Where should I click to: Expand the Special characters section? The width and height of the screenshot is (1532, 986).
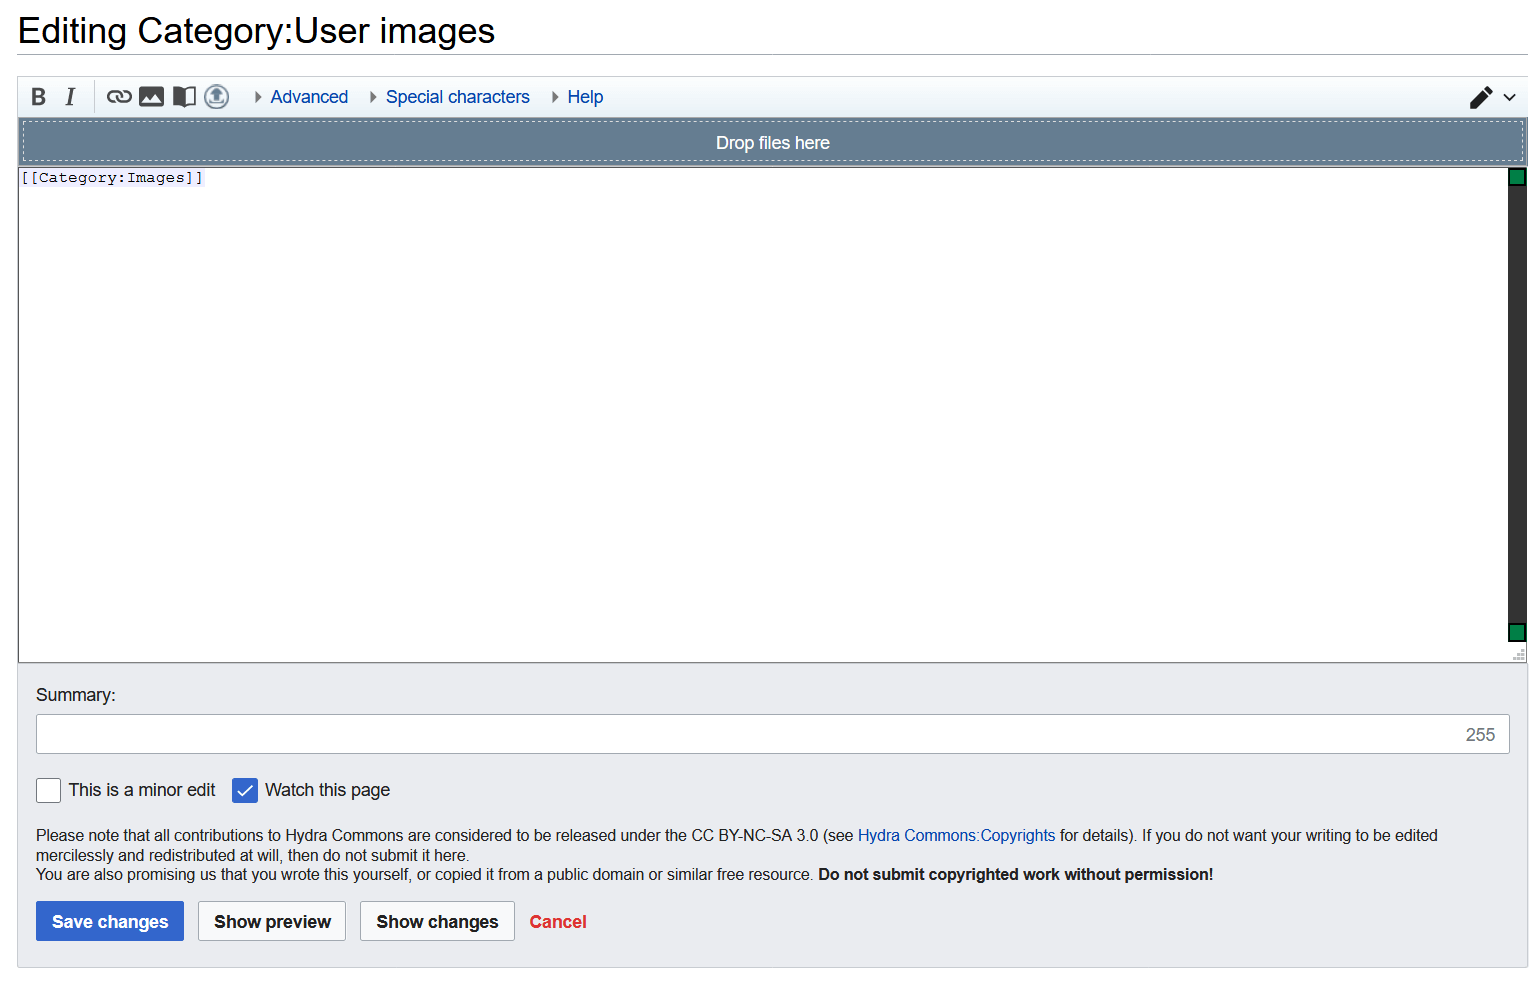coord(457,97)
